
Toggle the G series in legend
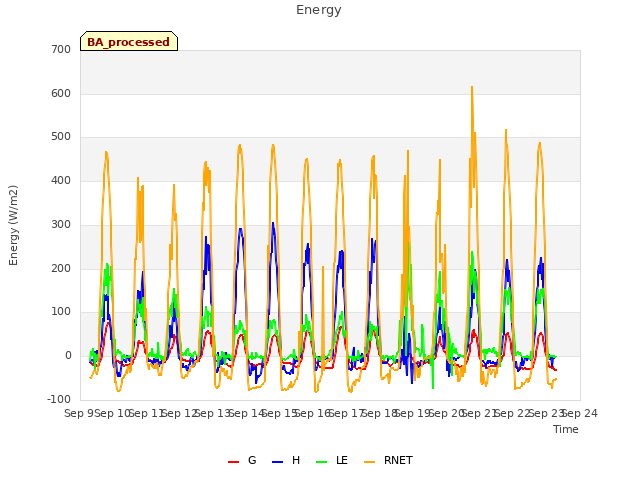pyautogui.click(x=242, y=461)
